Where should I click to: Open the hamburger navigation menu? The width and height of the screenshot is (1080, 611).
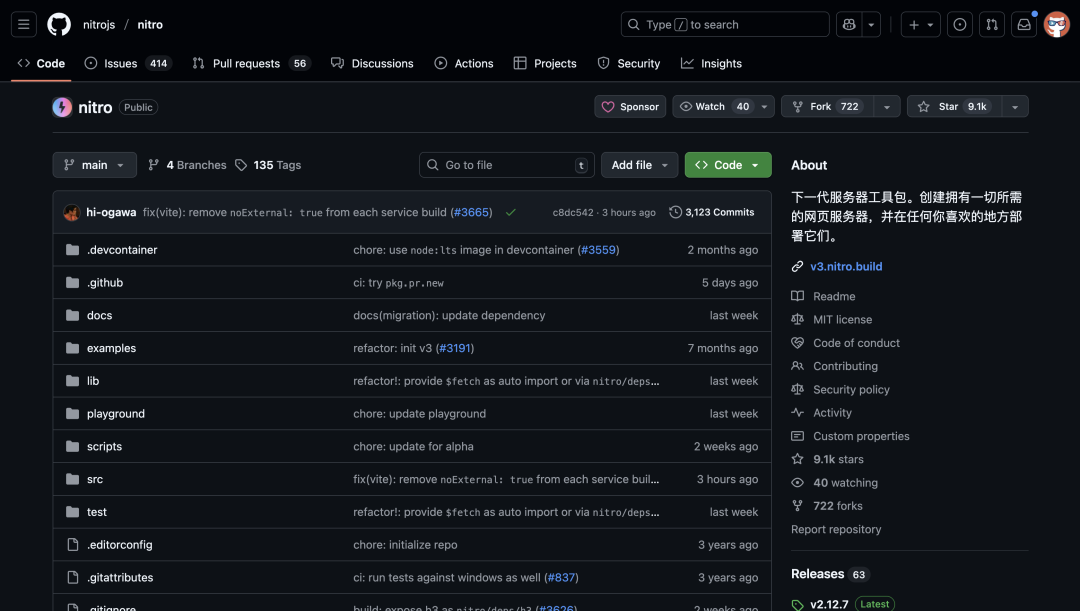click(x=23, y=25)
